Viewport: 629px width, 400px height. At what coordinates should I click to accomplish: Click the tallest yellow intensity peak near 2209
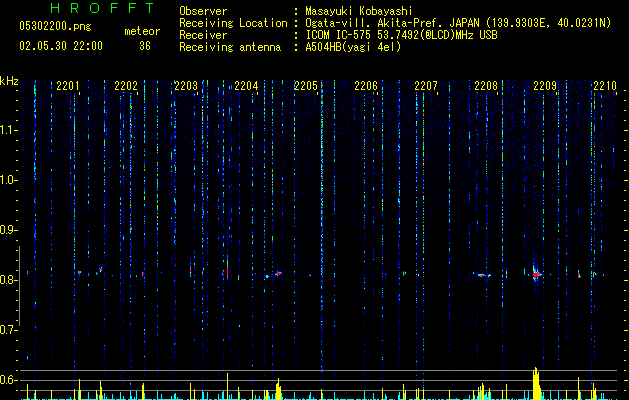pos(536,383)
